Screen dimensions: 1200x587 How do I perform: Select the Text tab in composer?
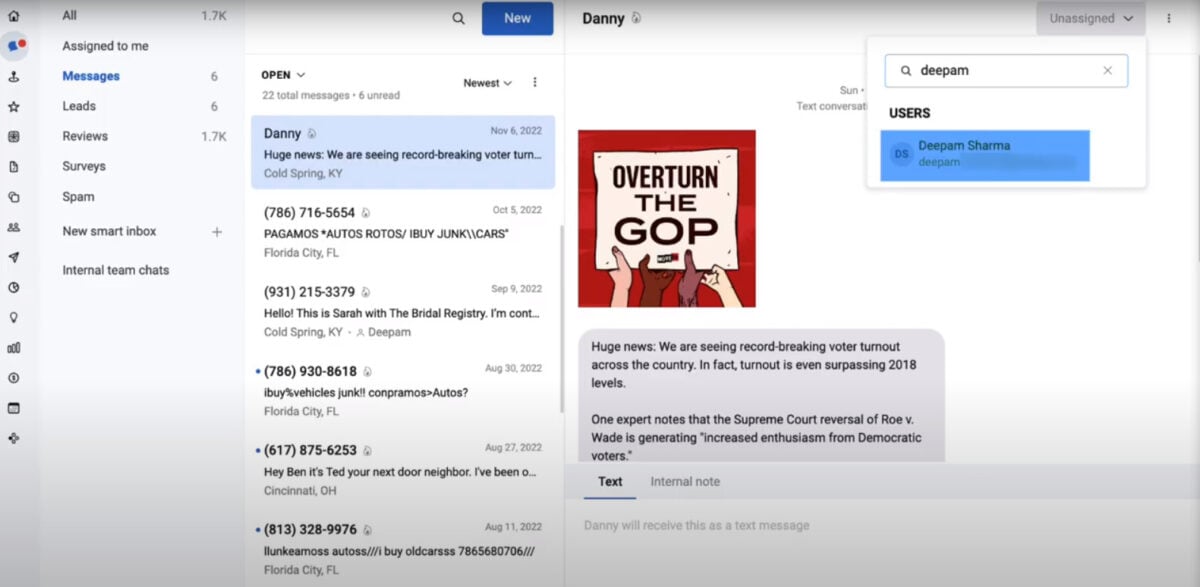click(610, 482)
